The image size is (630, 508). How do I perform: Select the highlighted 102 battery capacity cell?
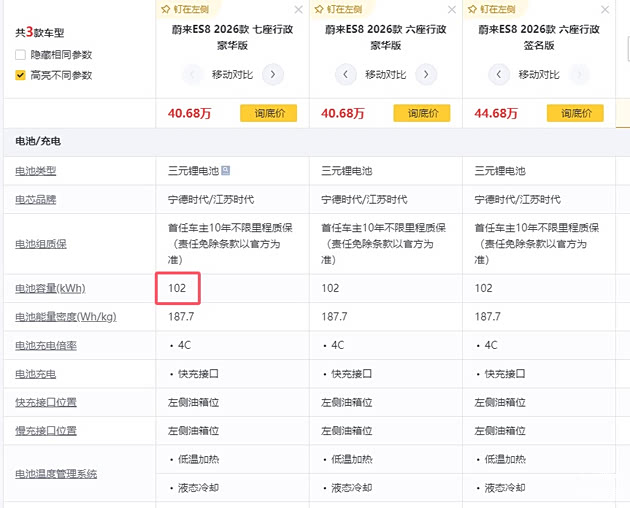pos(179,288)
